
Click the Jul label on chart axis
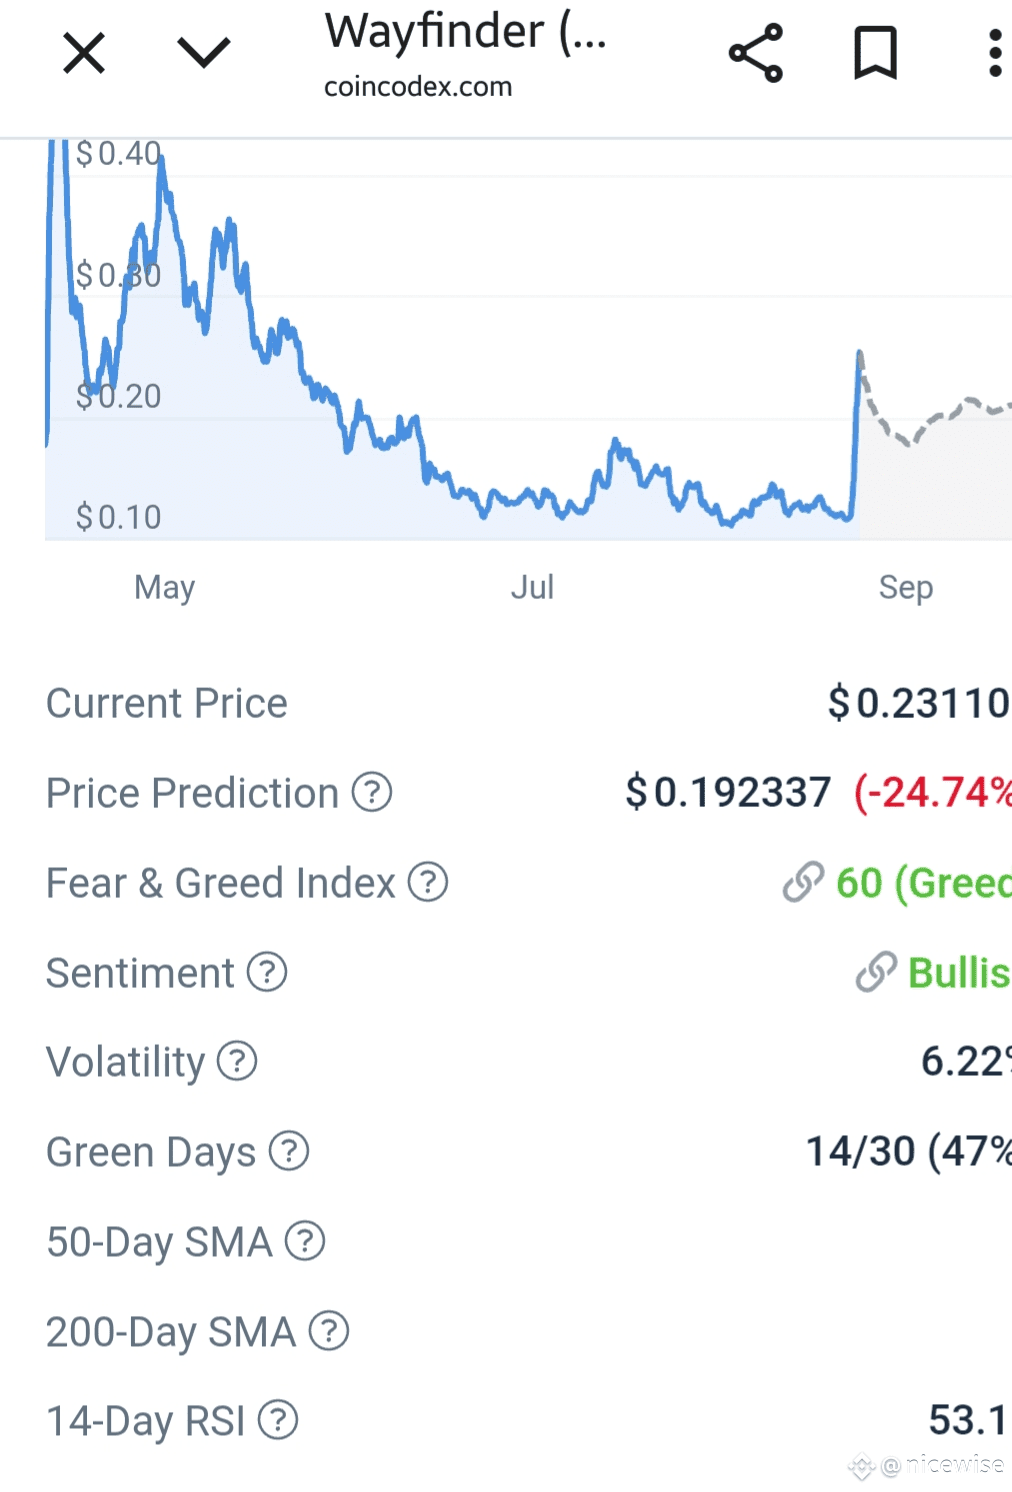click(532, 587)
